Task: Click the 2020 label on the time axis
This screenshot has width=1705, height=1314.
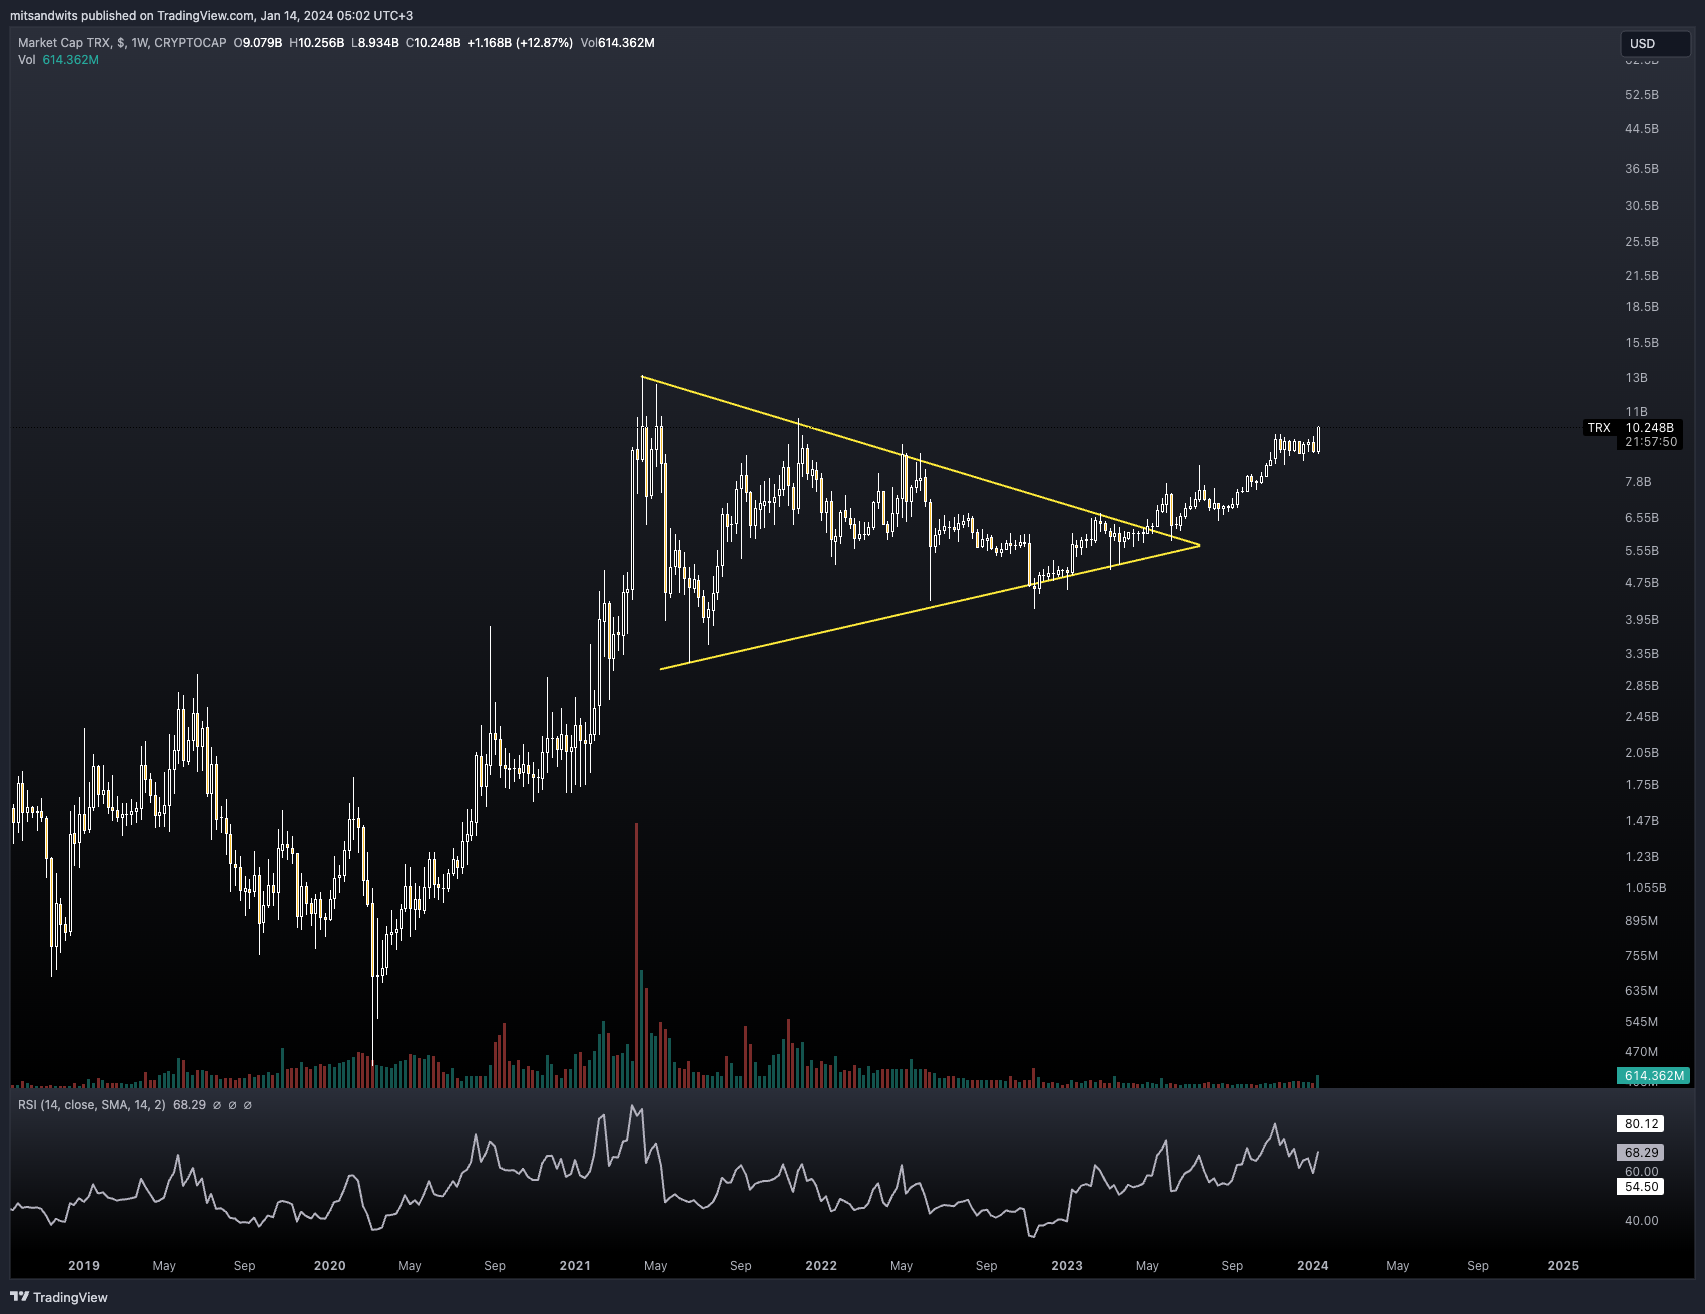Action: [x=330, y=1266]
